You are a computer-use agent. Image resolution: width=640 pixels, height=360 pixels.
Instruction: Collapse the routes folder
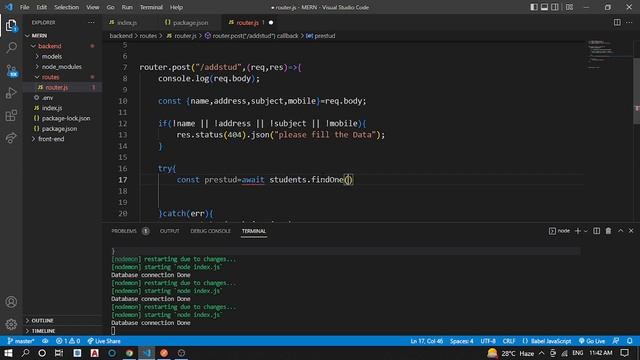click(62, 77)
